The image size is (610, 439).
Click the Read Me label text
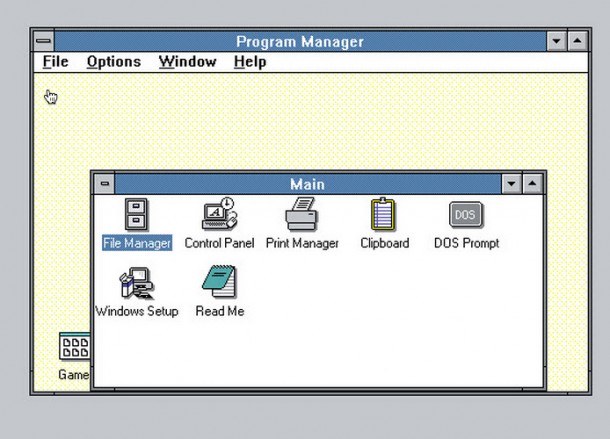(220, 311)
